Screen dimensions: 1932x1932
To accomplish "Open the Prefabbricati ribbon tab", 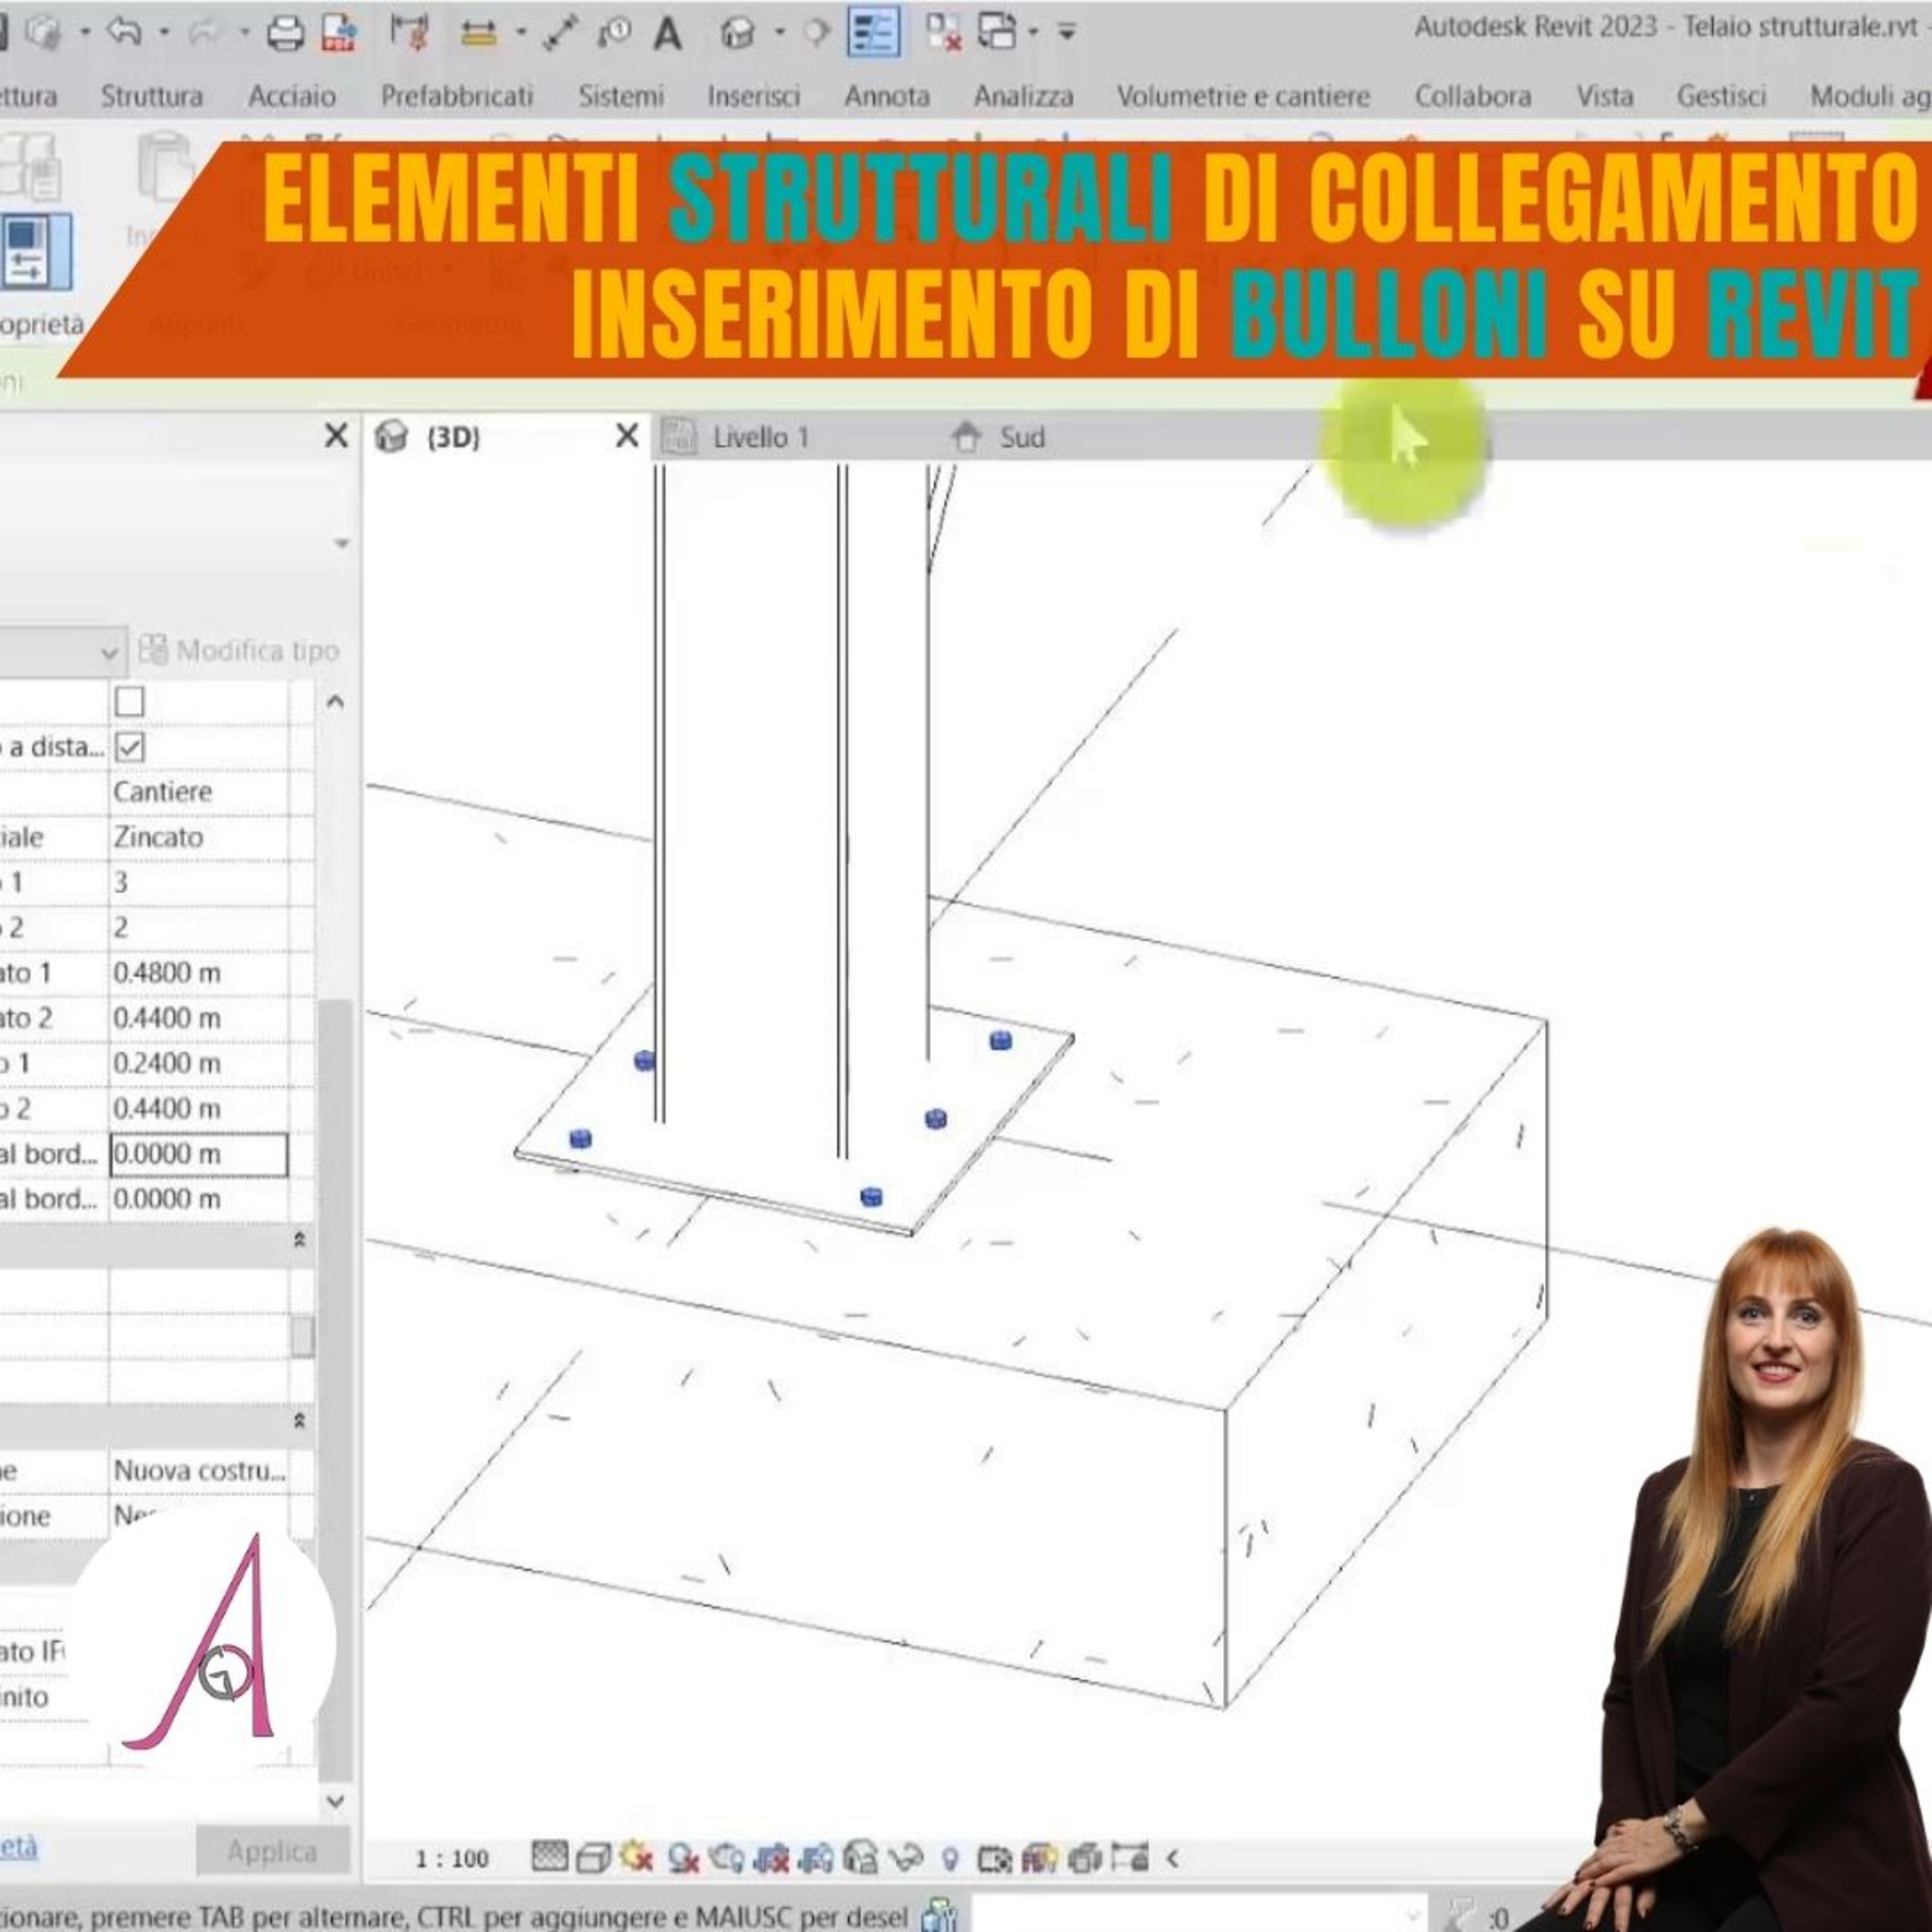I will [456, 96].
